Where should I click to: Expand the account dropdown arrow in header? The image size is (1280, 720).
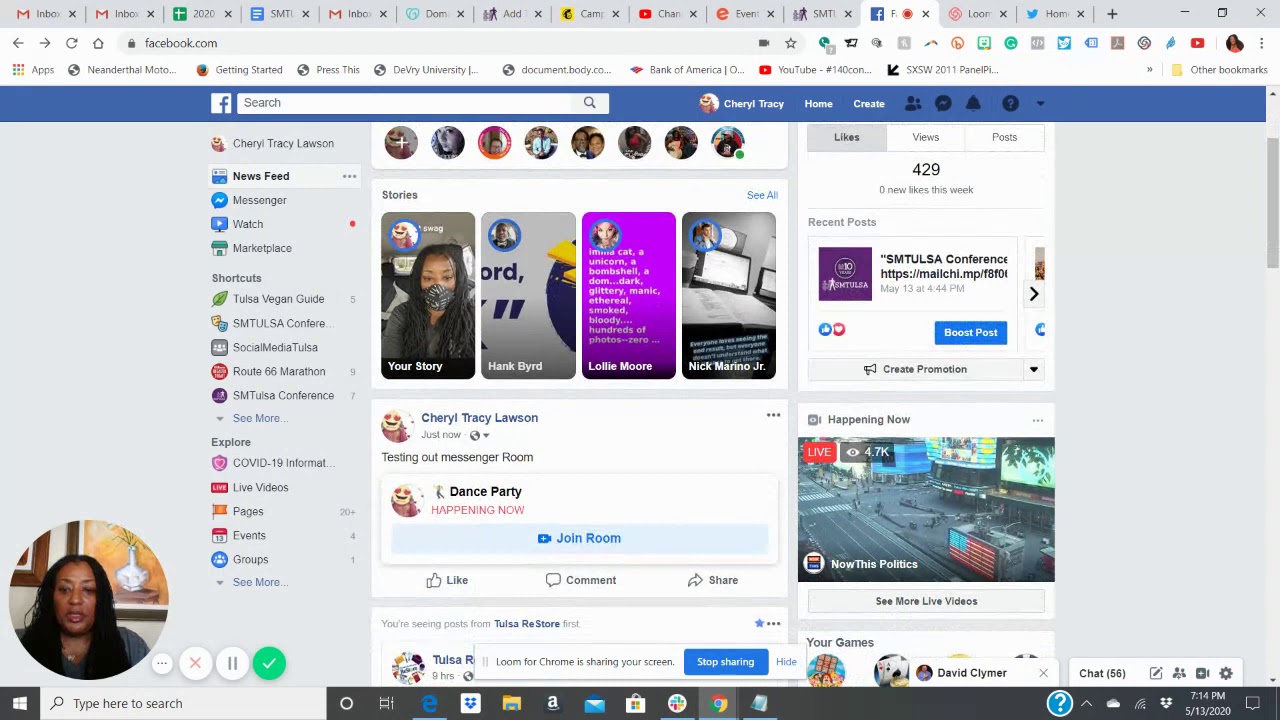[1040, 104]
